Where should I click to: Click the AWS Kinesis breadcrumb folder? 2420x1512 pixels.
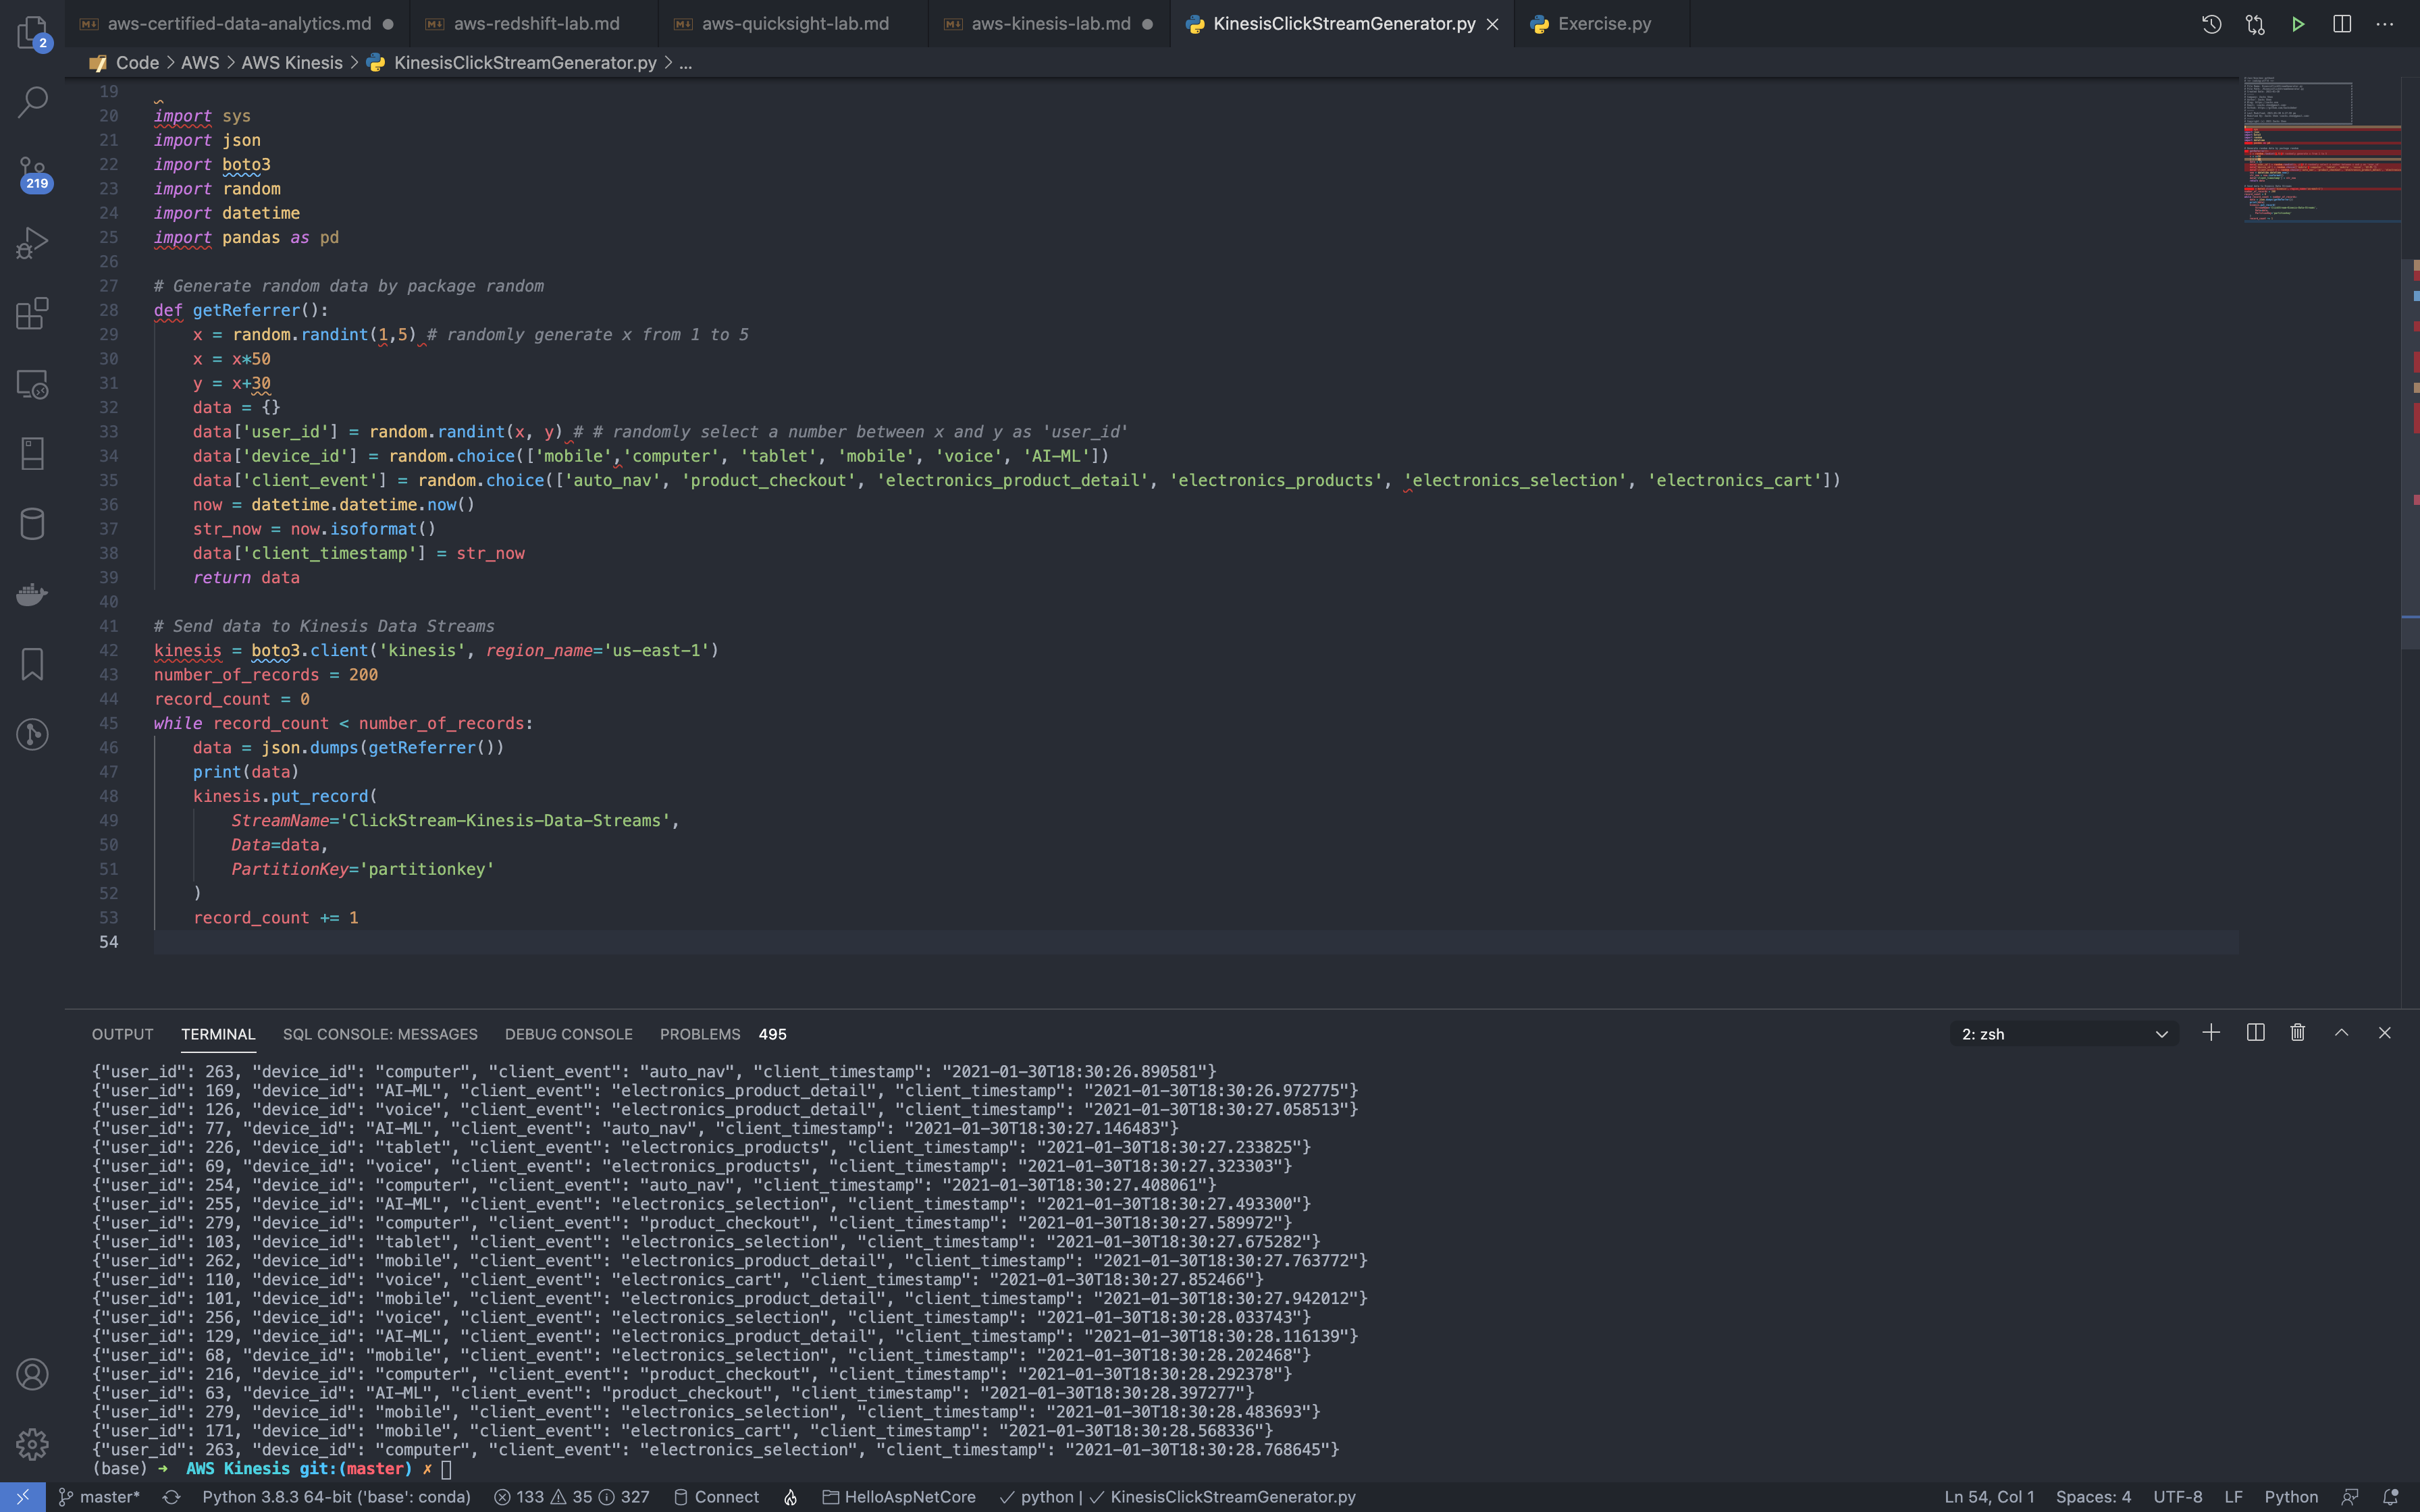click(x=291, y=63)
